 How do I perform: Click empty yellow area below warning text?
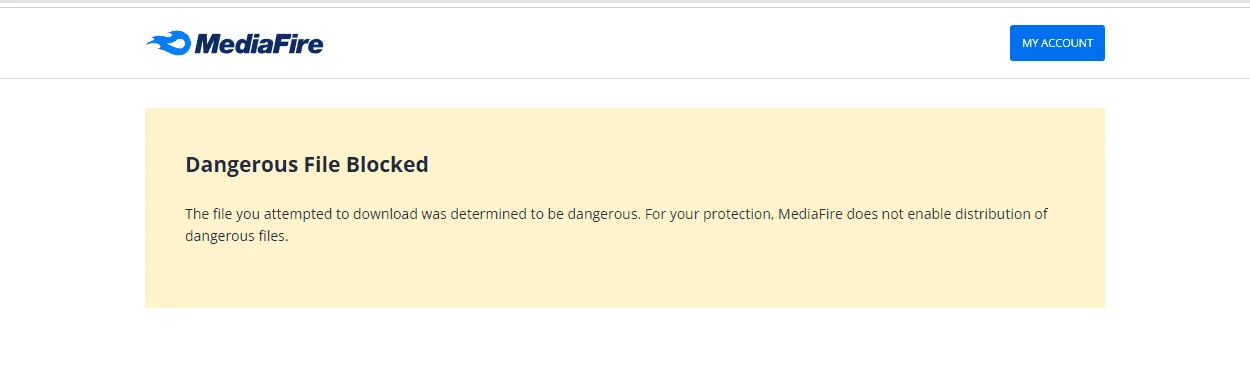(x=625, y=280)
